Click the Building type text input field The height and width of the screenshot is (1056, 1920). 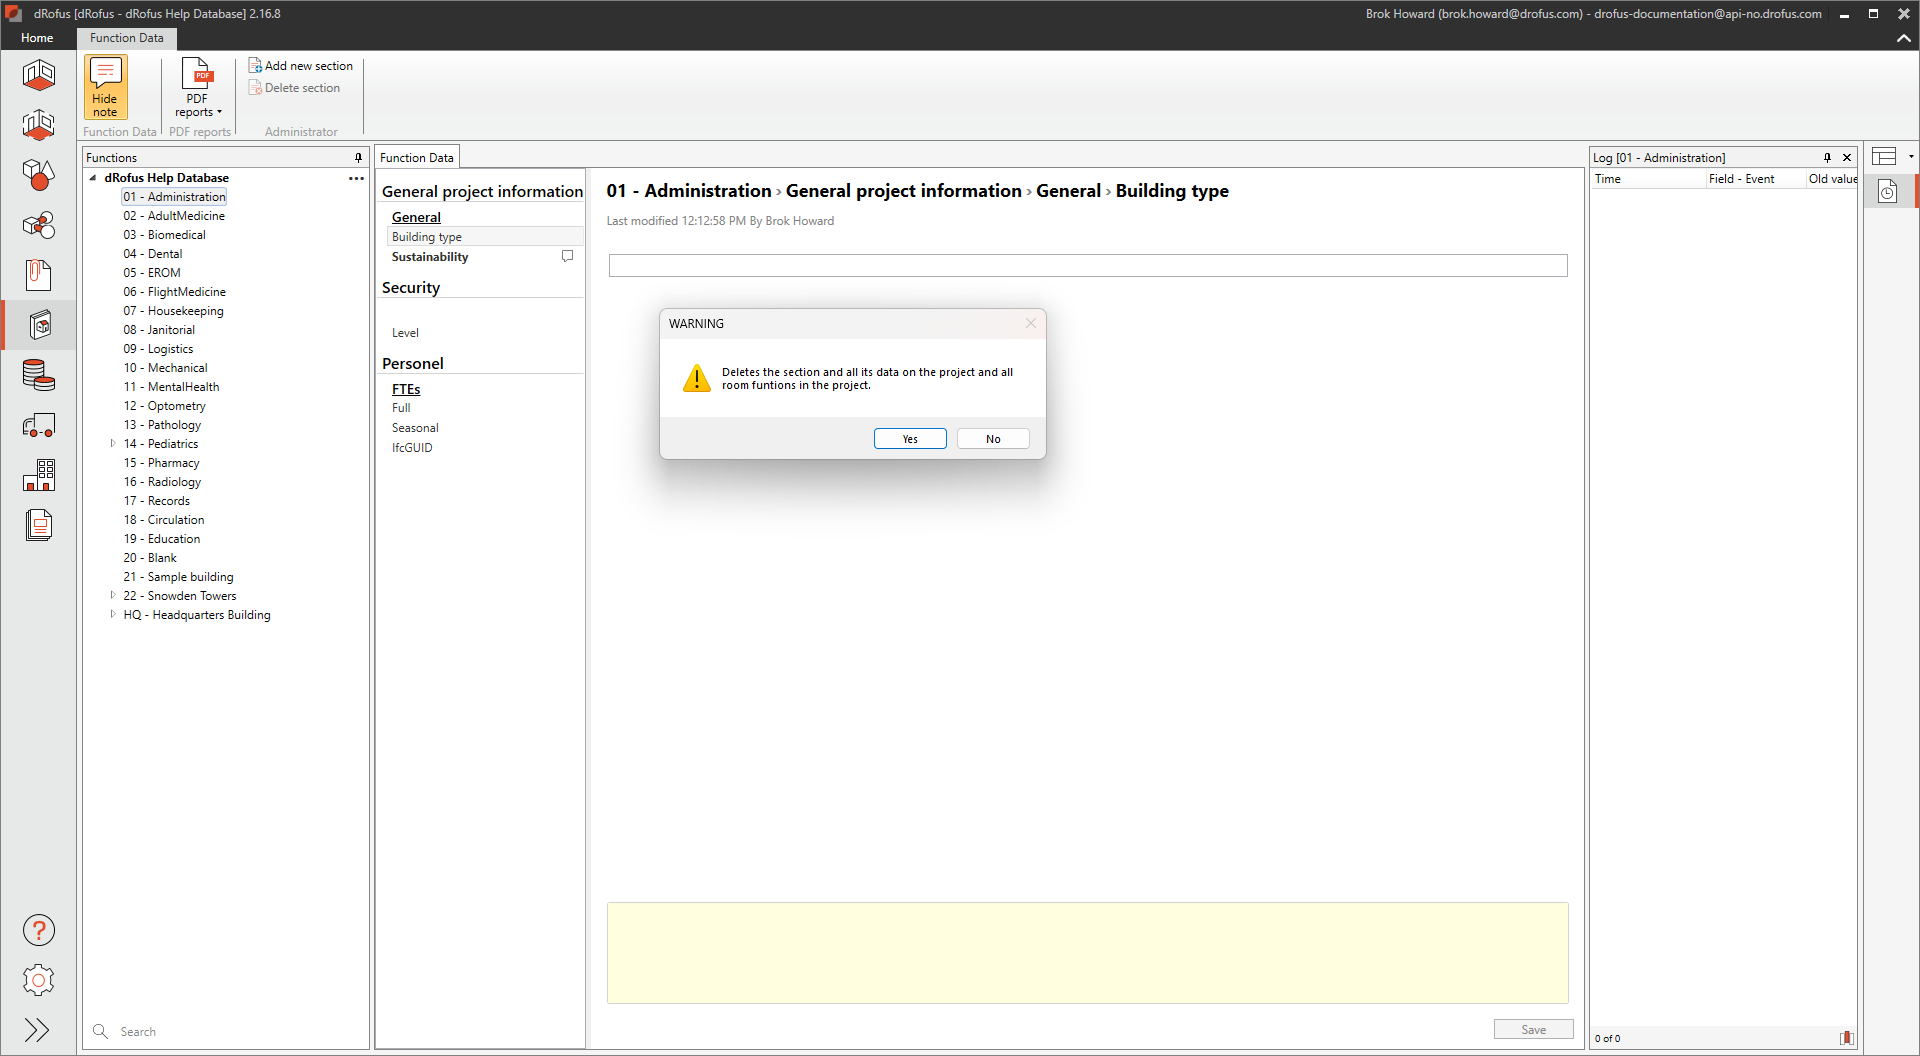click(1087, 265)
